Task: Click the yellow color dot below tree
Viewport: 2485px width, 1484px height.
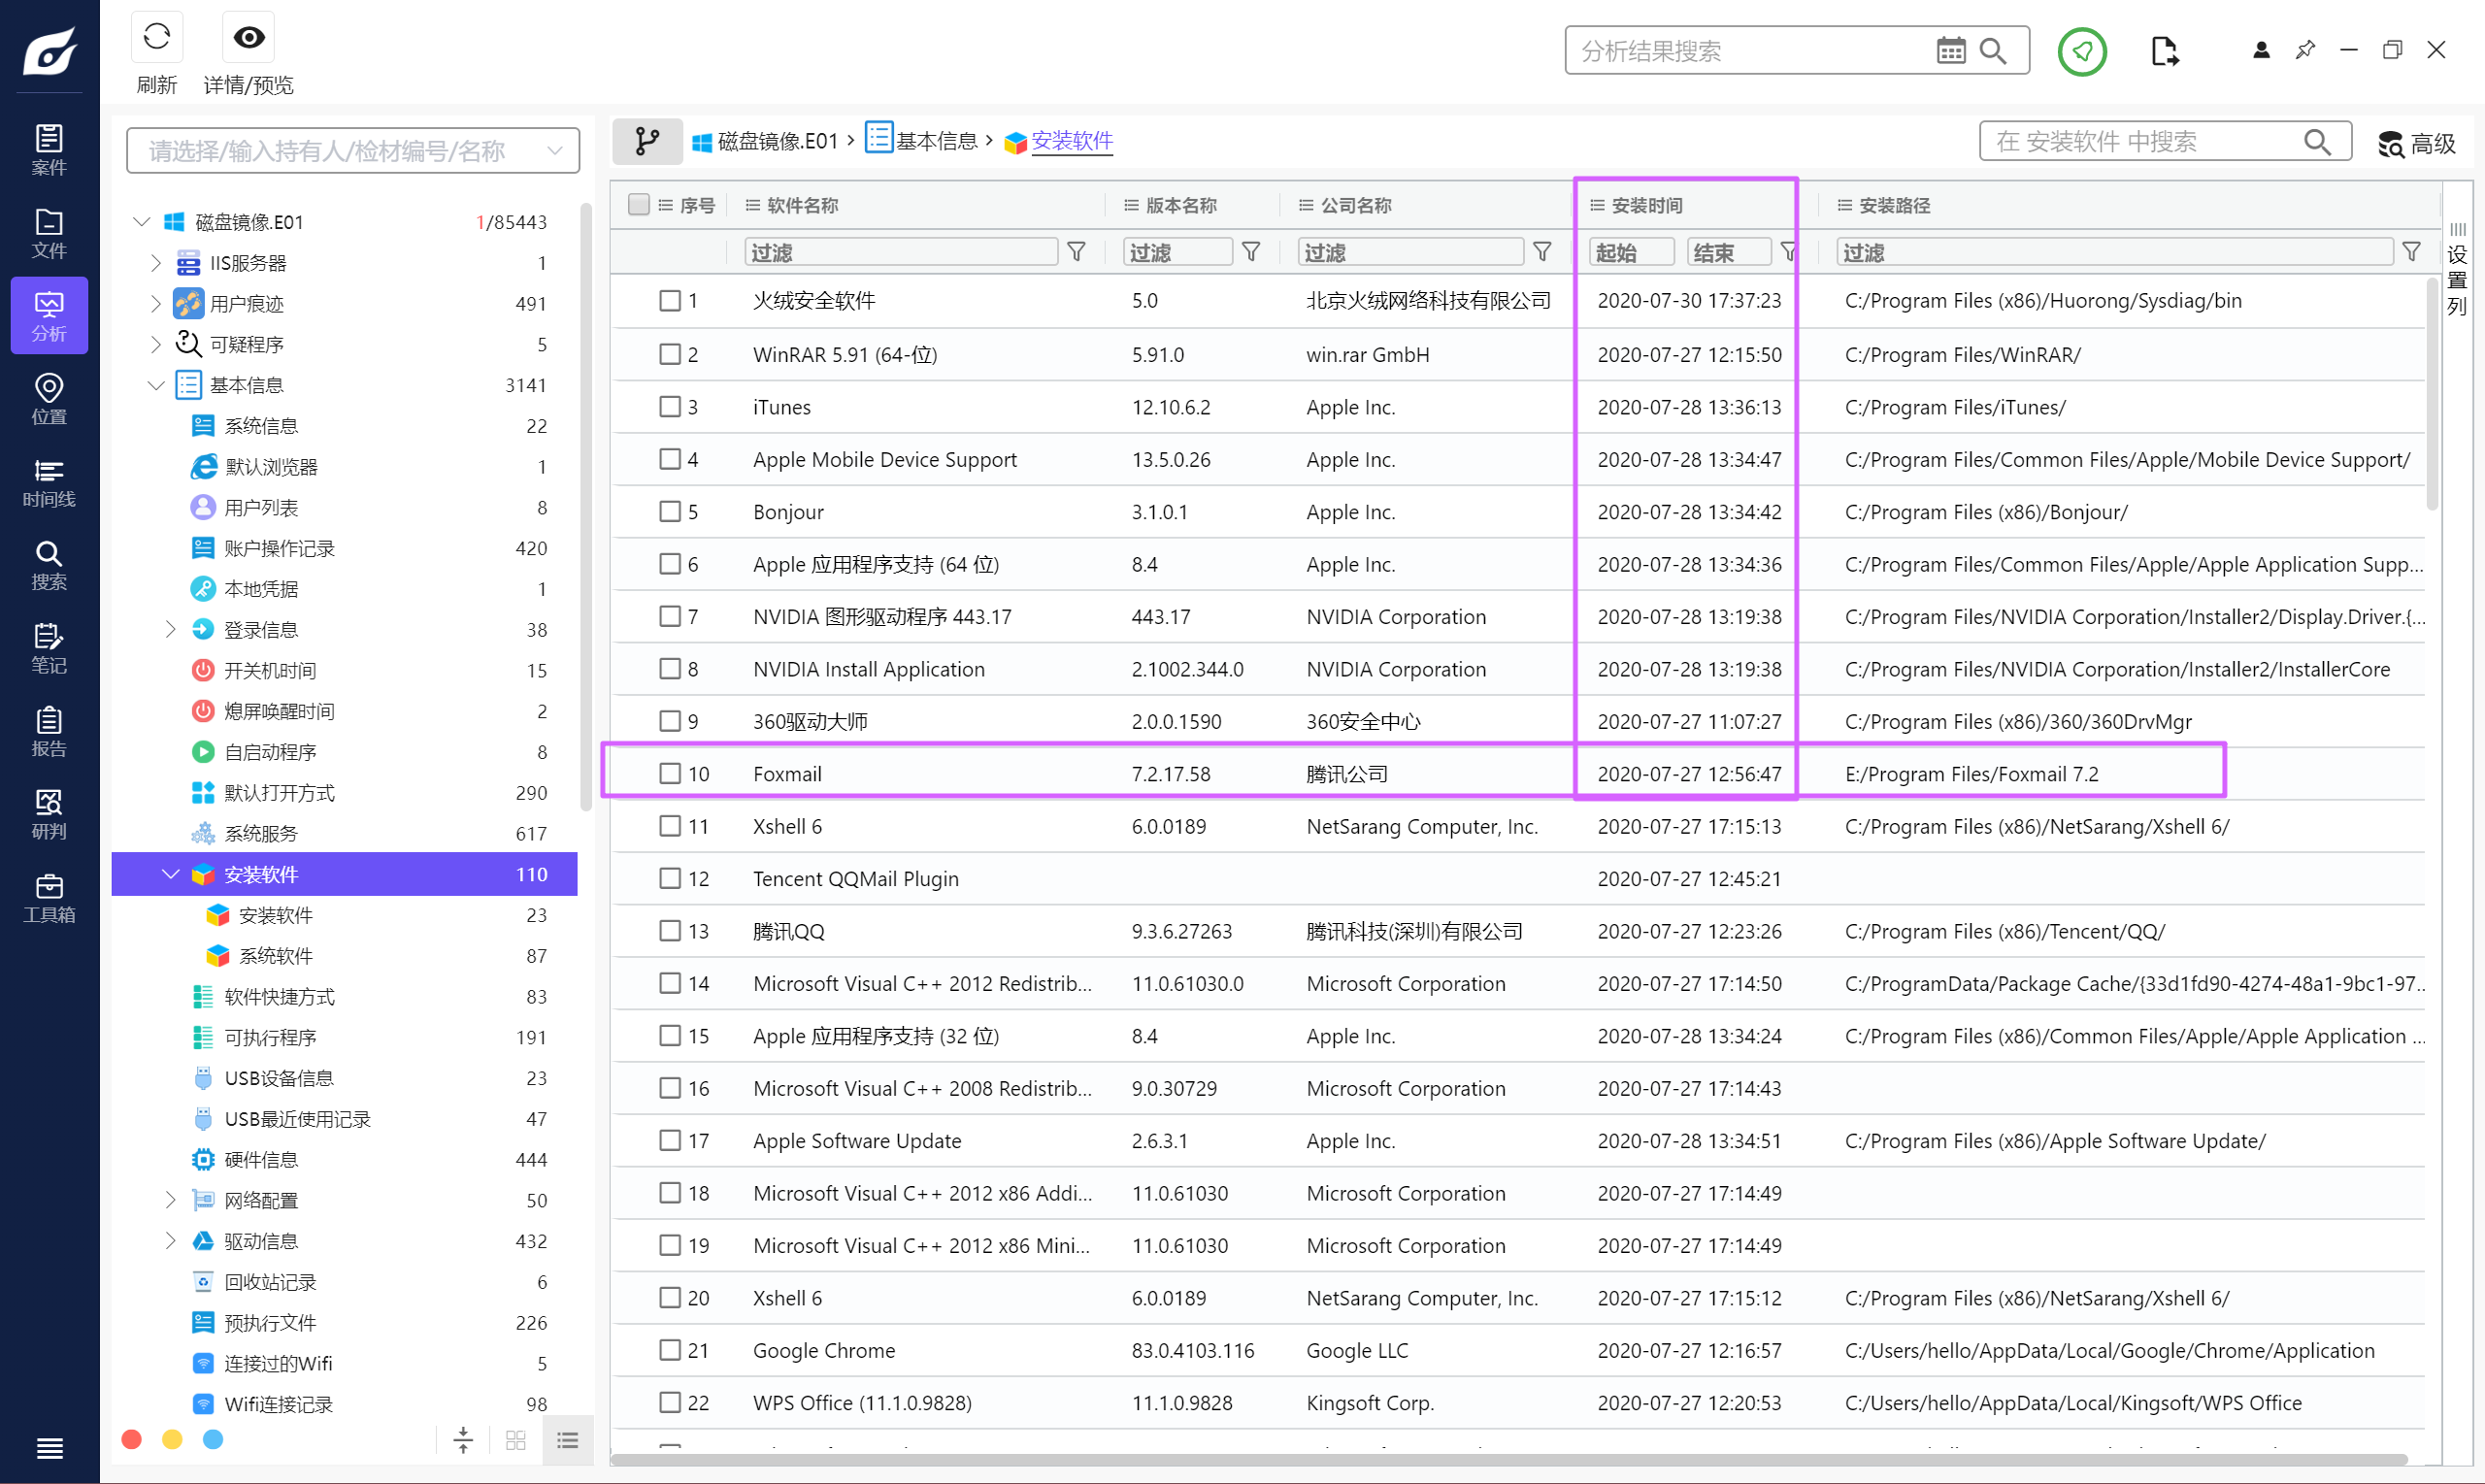Action: 172,1439
